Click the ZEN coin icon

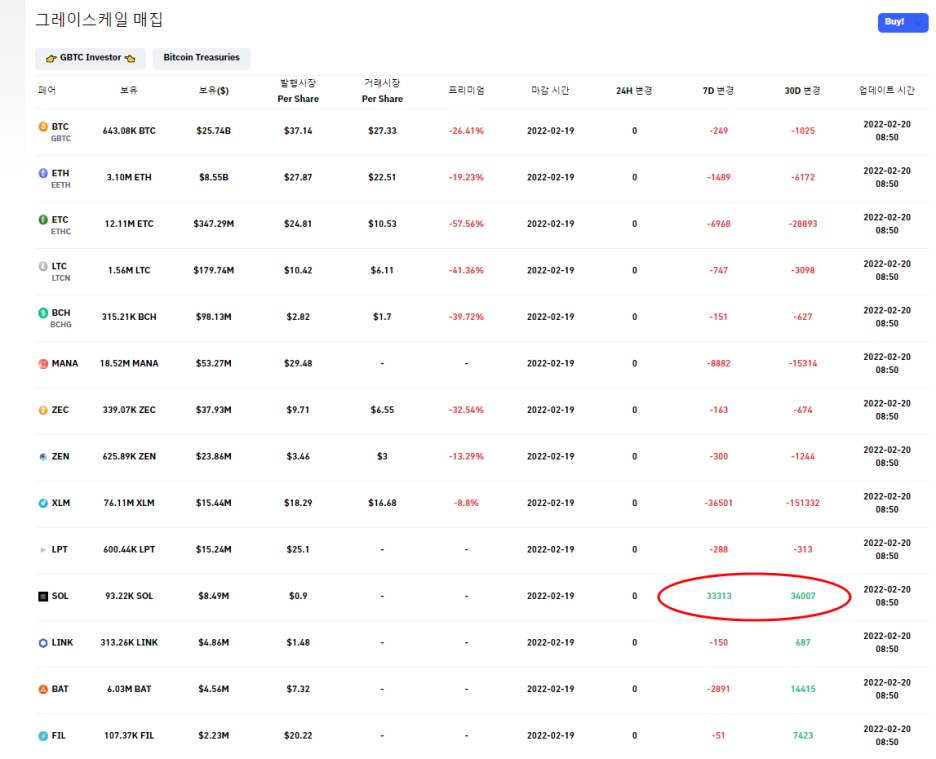43,457
